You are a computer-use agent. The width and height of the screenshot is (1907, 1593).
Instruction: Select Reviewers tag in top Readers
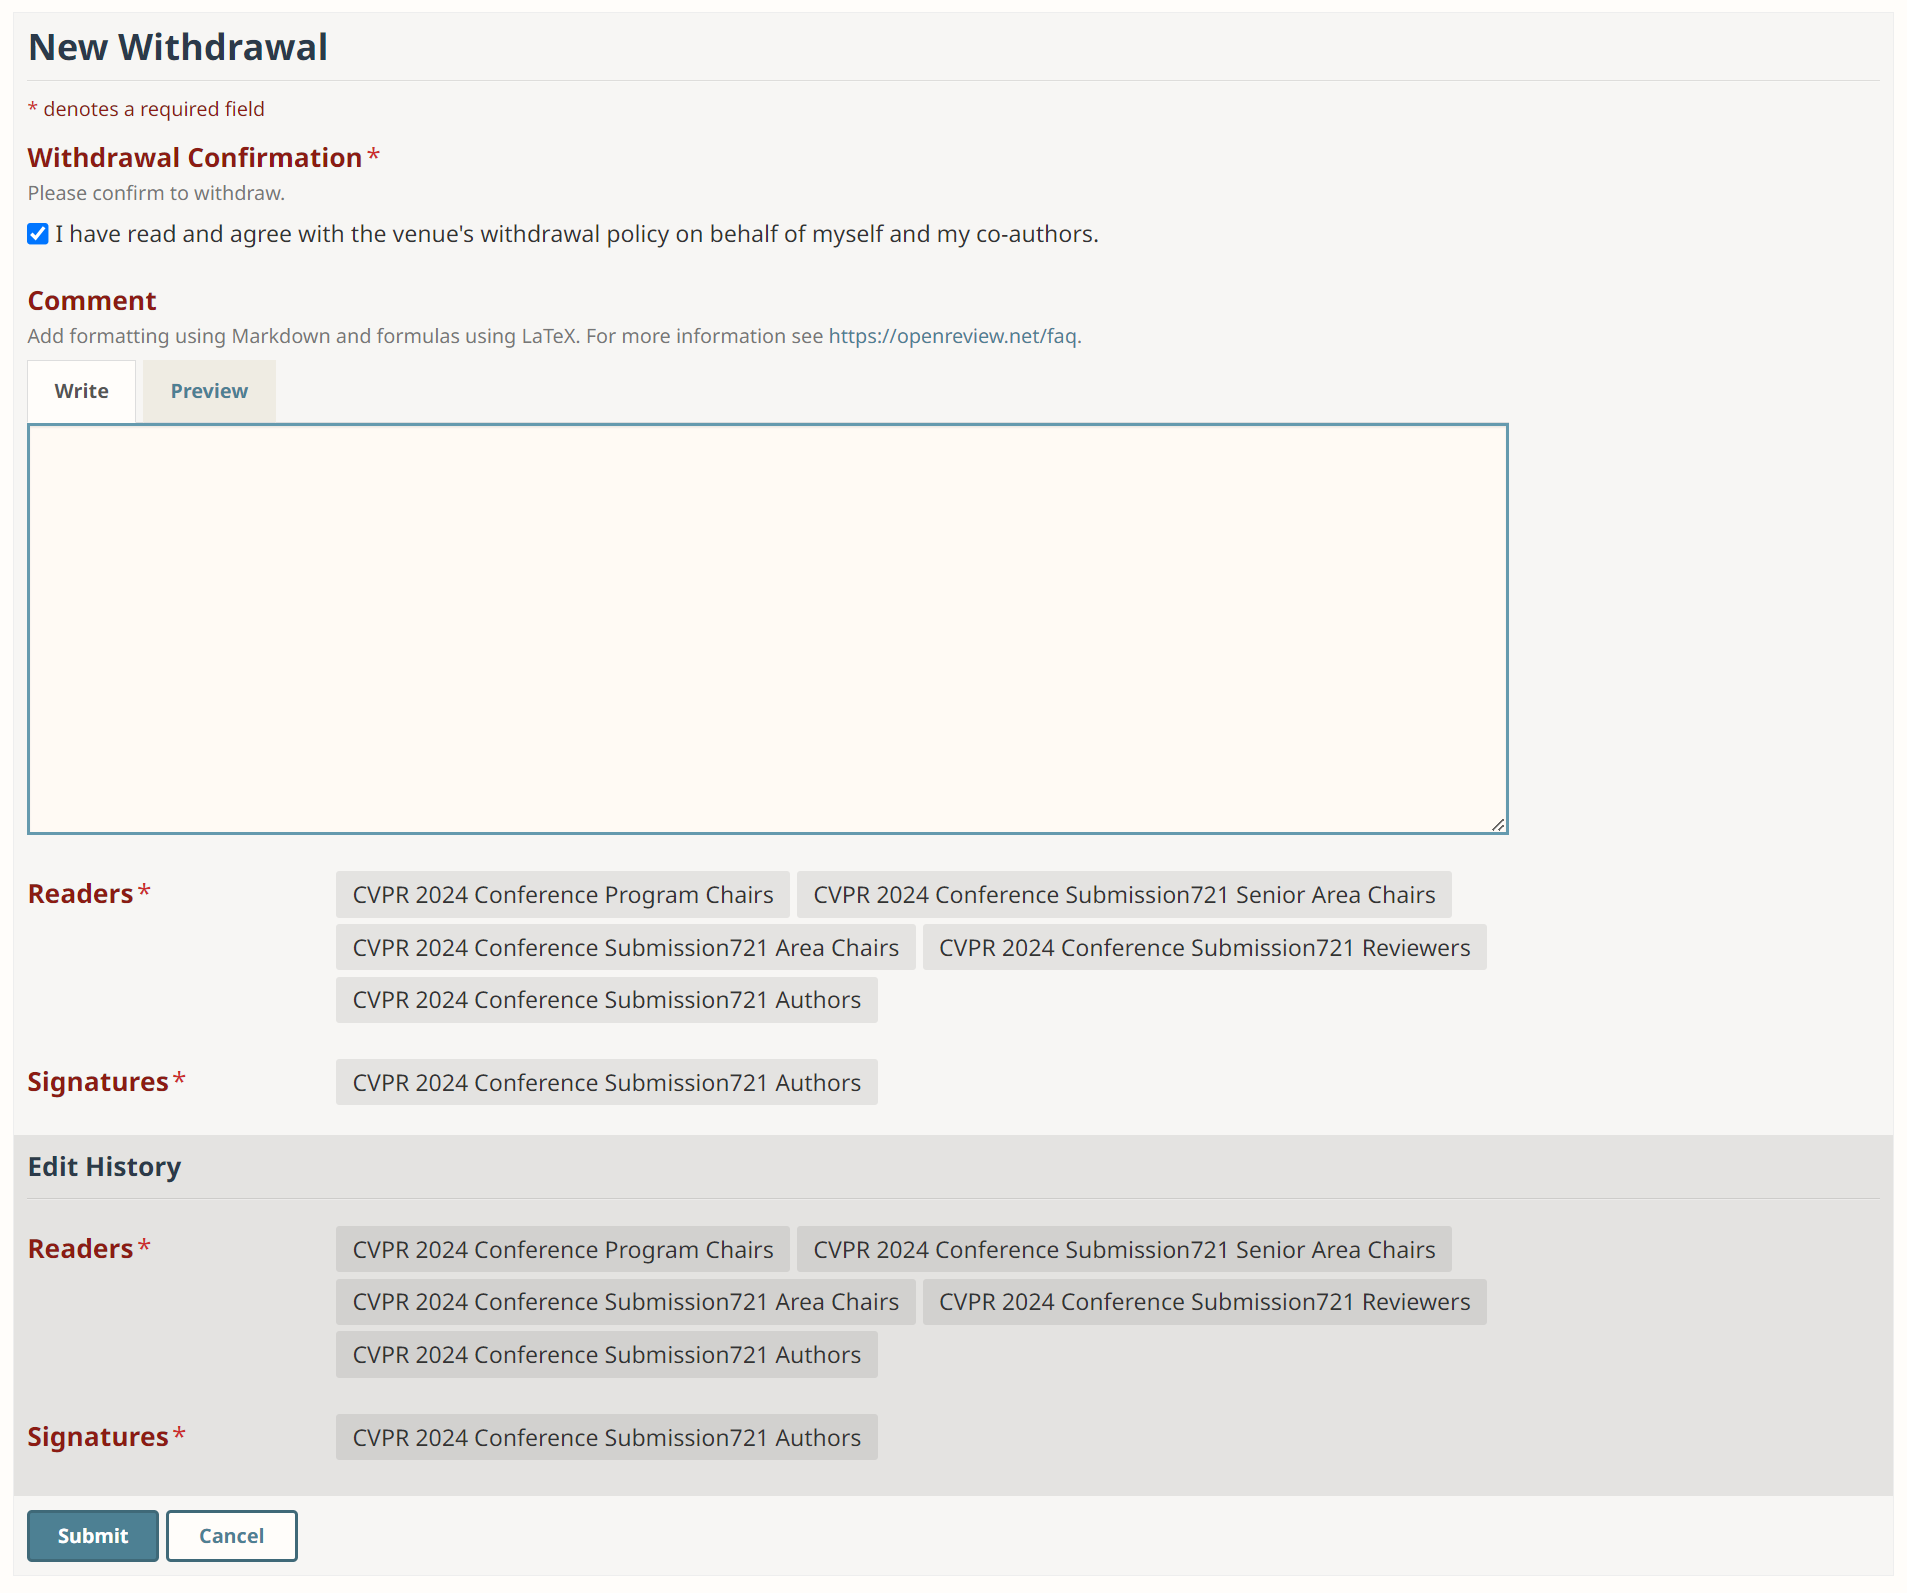tap(1204, 948)
